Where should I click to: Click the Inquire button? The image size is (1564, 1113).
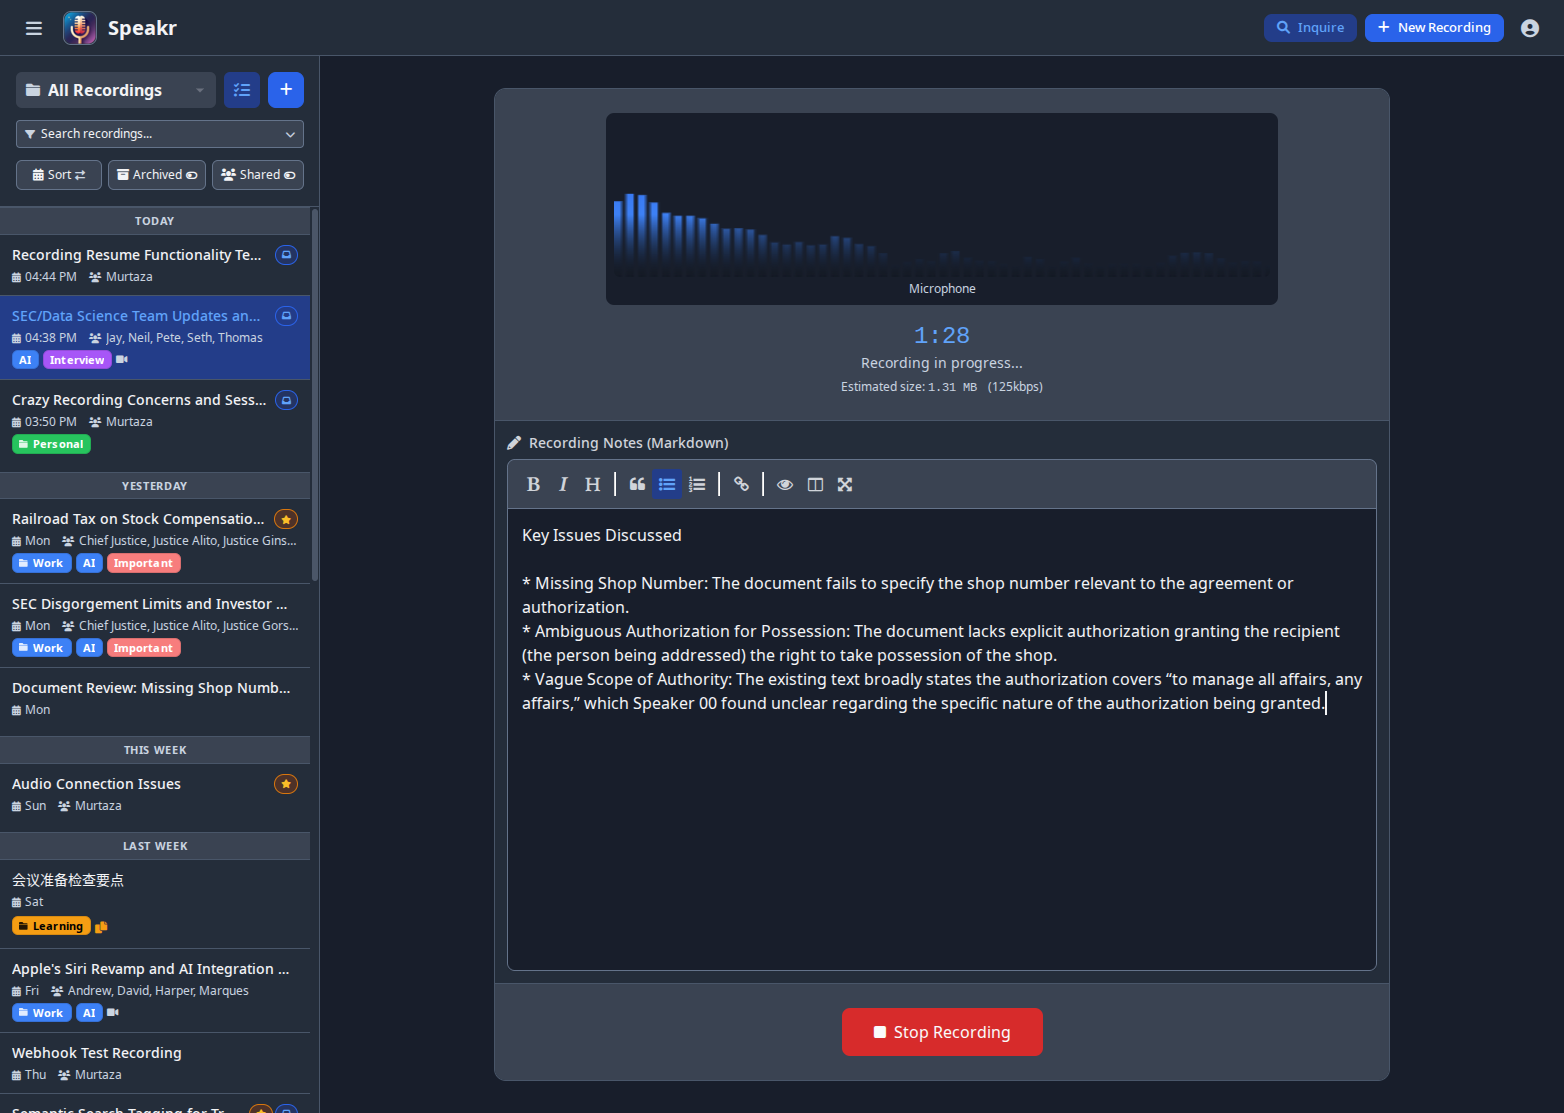pyautogui.click(x=1310, y=28)
